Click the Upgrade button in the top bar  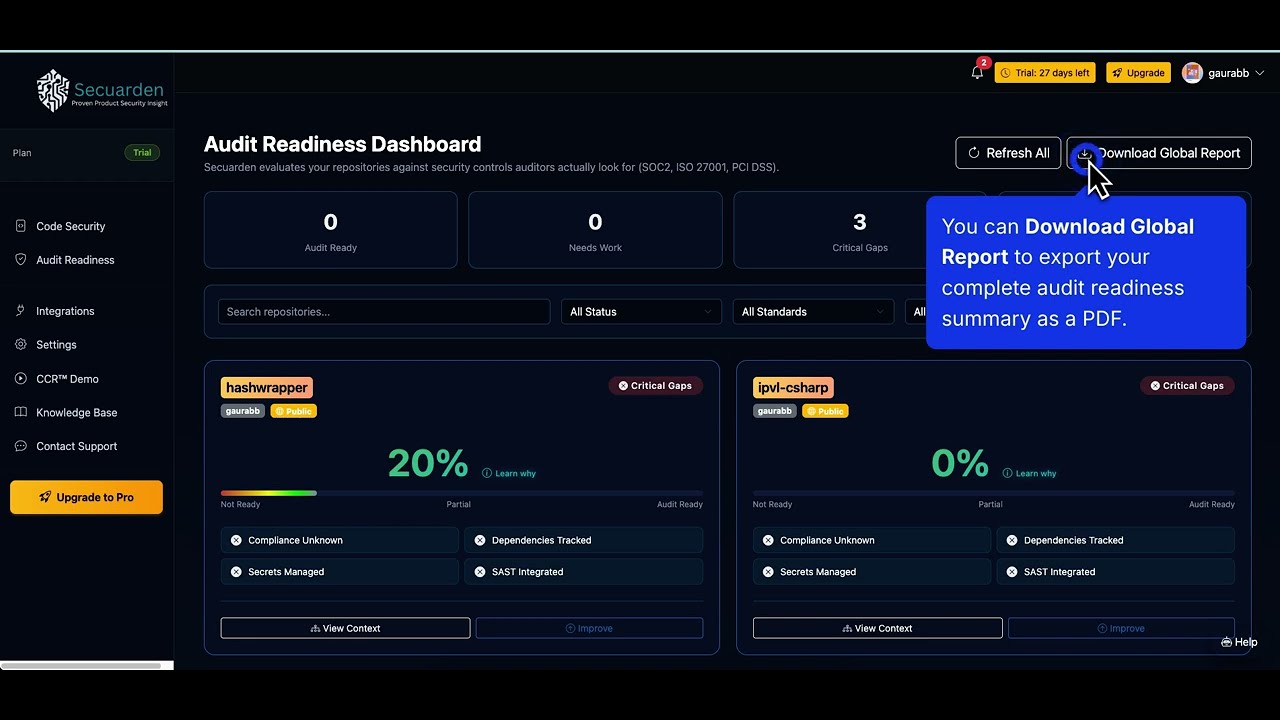1138,73
